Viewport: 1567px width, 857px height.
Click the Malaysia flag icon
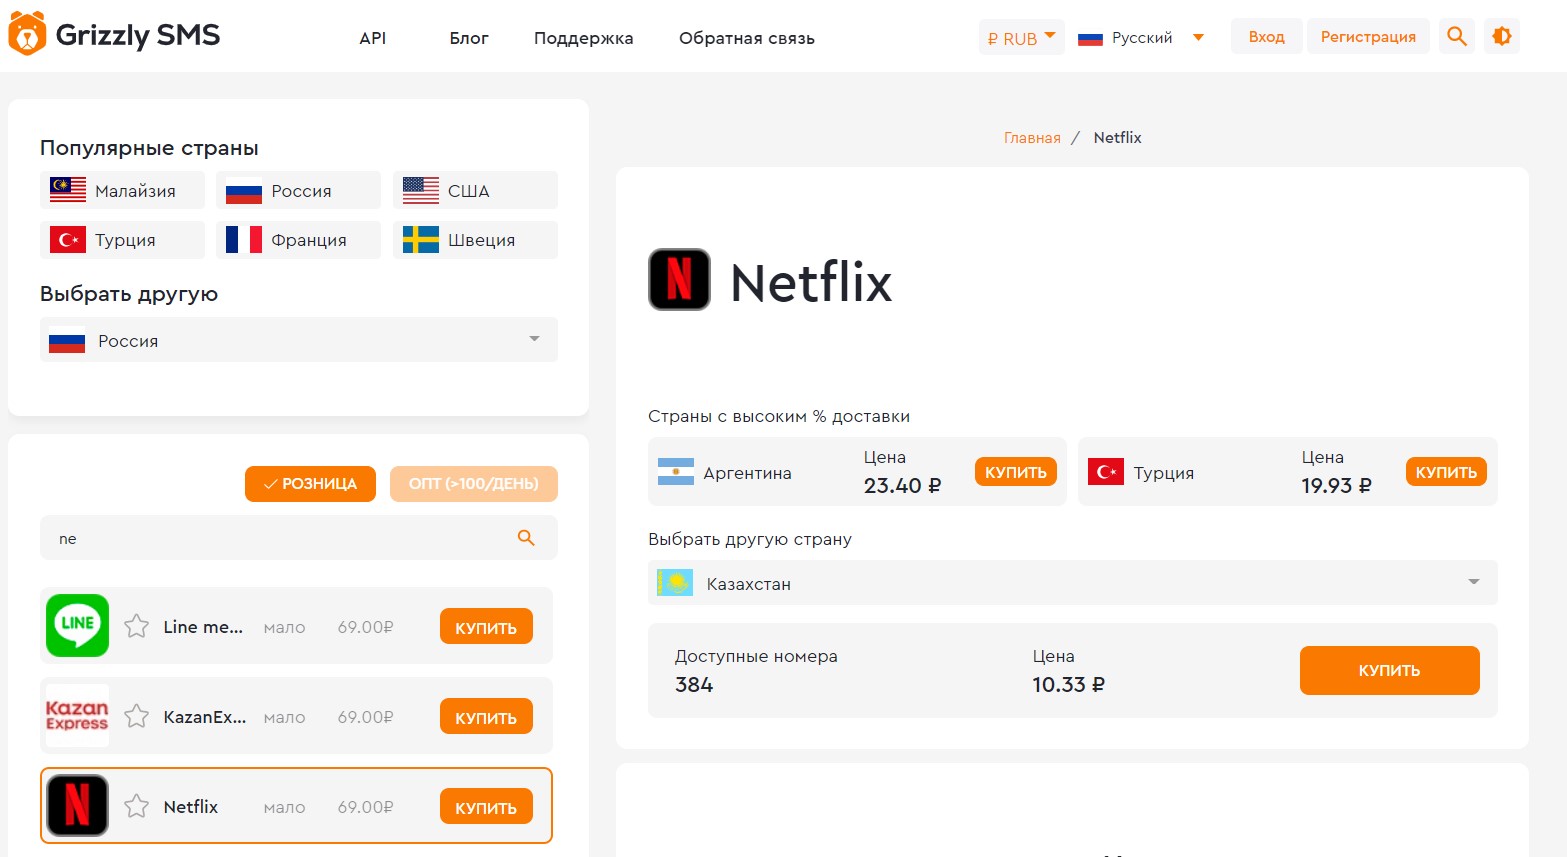(68, 190)
